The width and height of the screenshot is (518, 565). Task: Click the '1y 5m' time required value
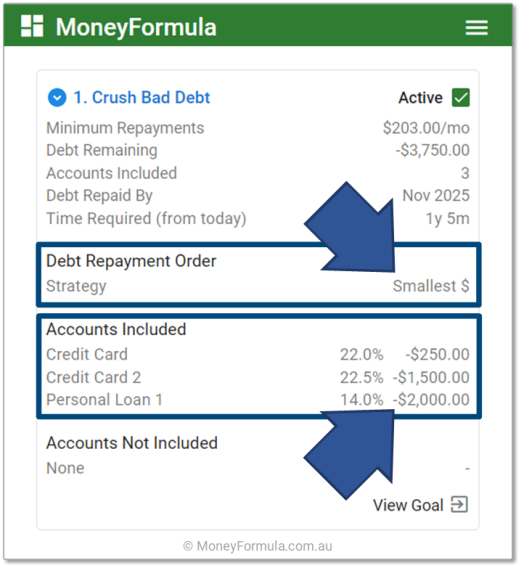(448, 218)
